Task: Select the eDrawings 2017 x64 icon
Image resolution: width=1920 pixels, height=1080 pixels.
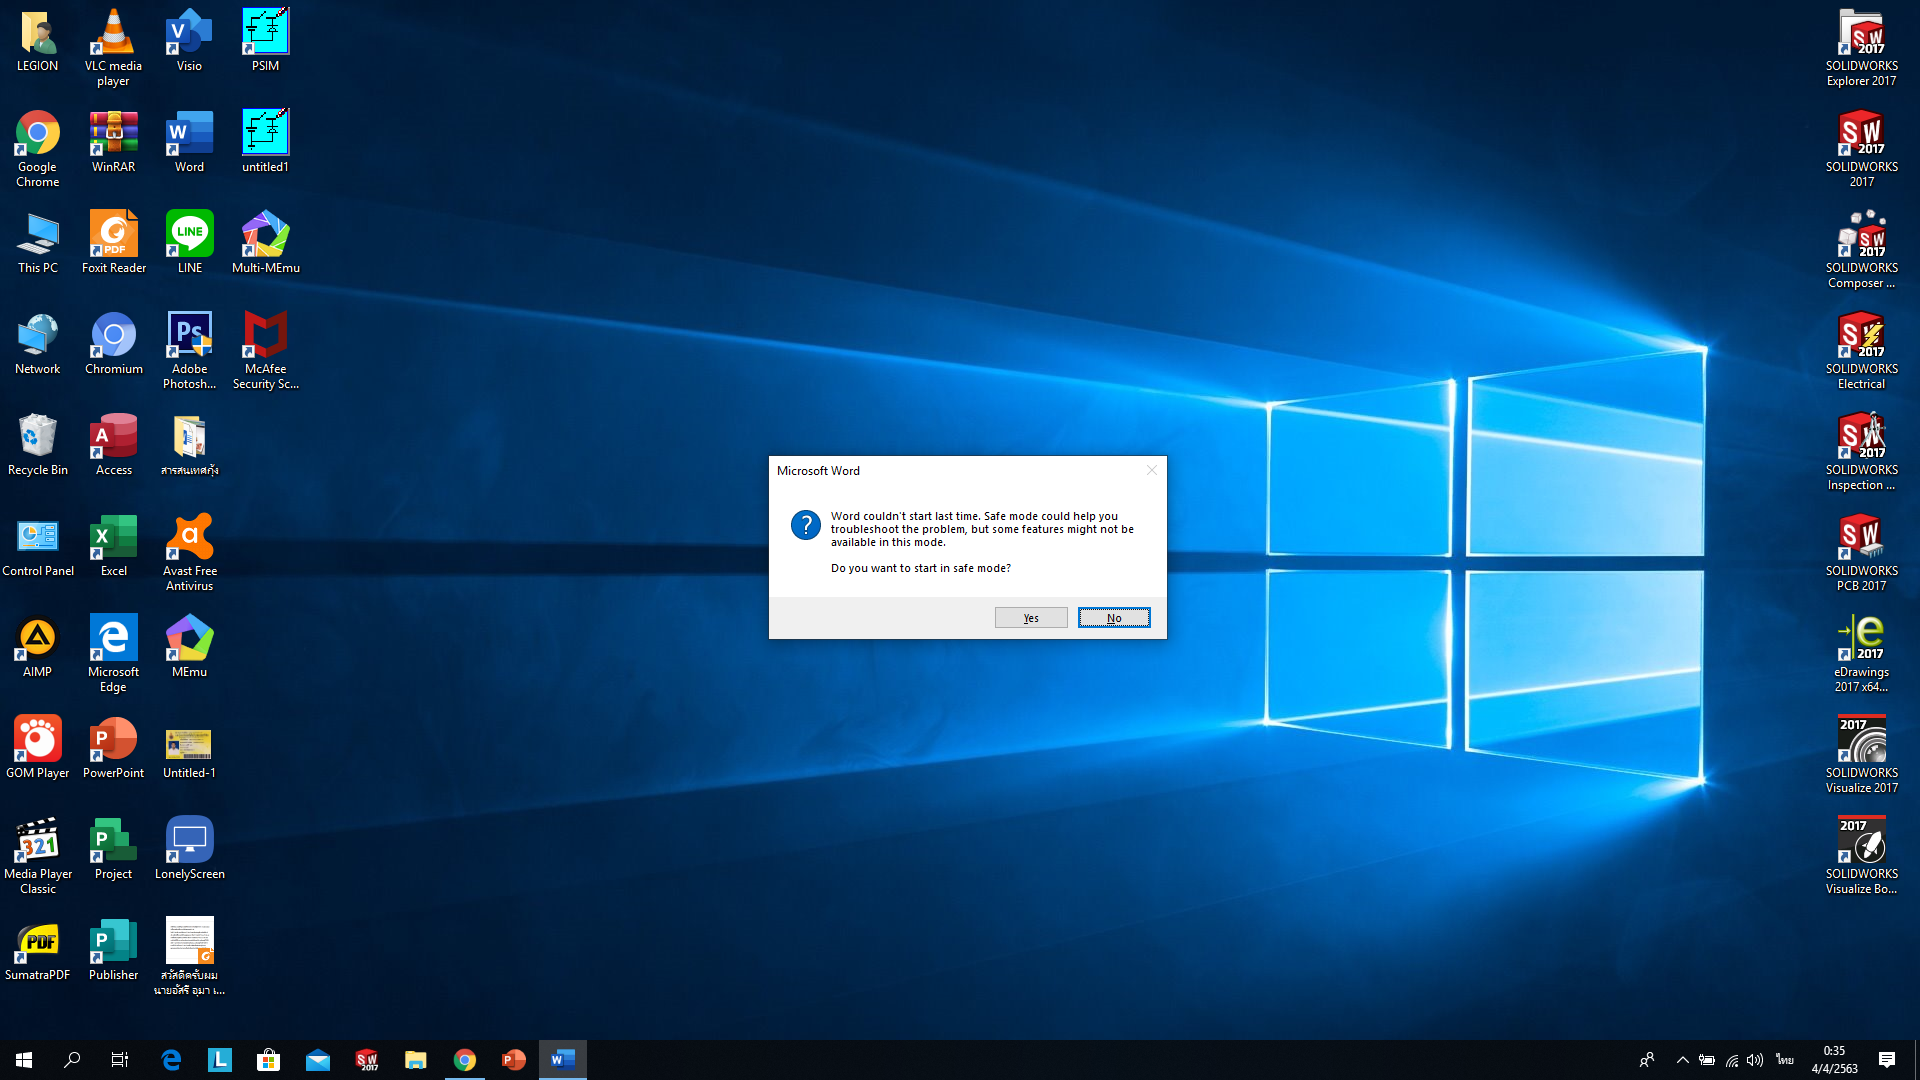Action: [1861, 654]
